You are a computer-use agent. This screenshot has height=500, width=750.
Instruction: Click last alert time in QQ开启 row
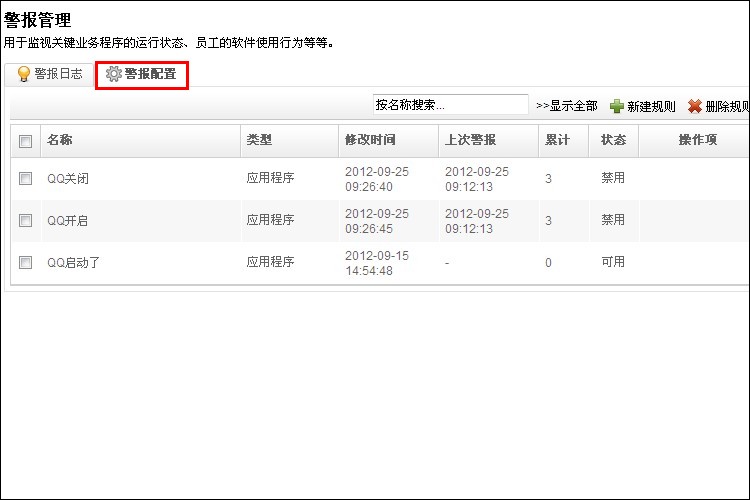point(477,221)
